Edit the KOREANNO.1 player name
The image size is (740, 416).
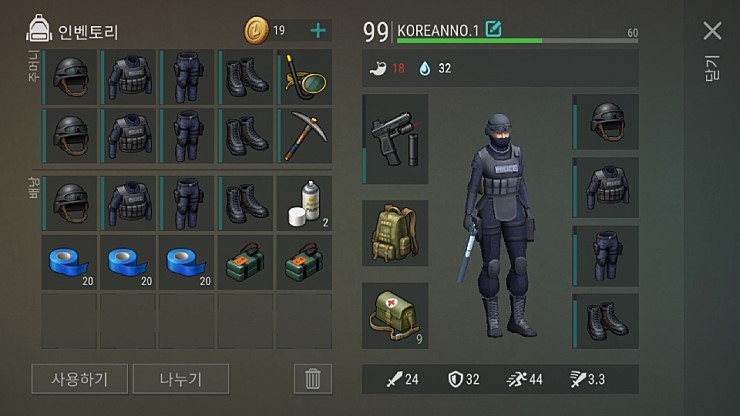point(494,29)
